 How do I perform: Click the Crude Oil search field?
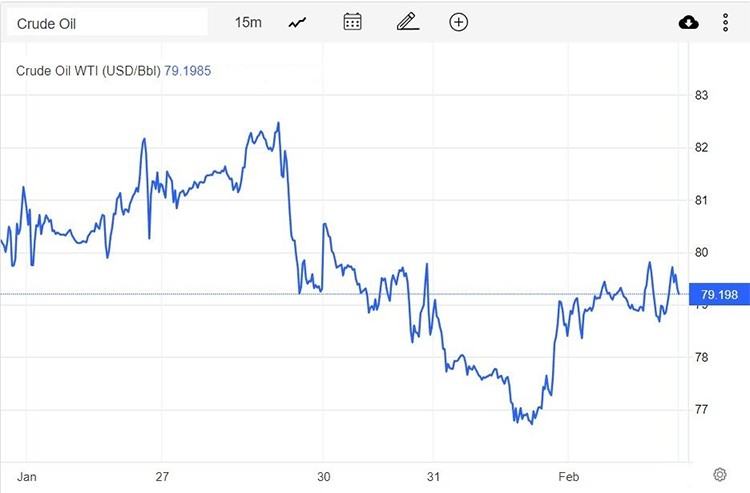(x=106, y=23)
